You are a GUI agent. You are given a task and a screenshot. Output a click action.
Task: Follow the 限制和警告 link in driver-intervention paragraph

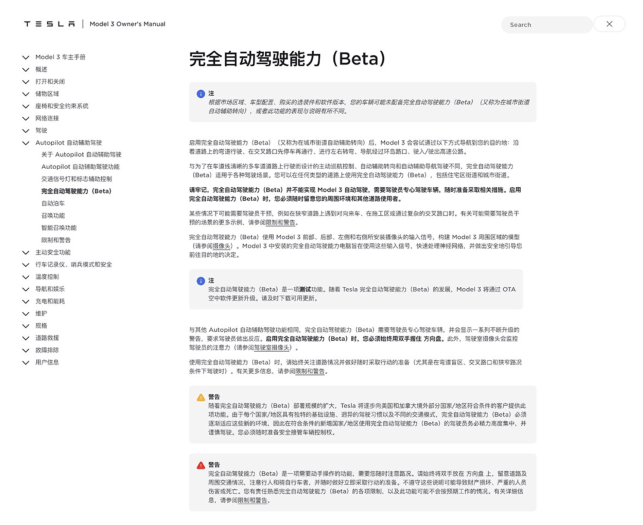pos(280,223)
